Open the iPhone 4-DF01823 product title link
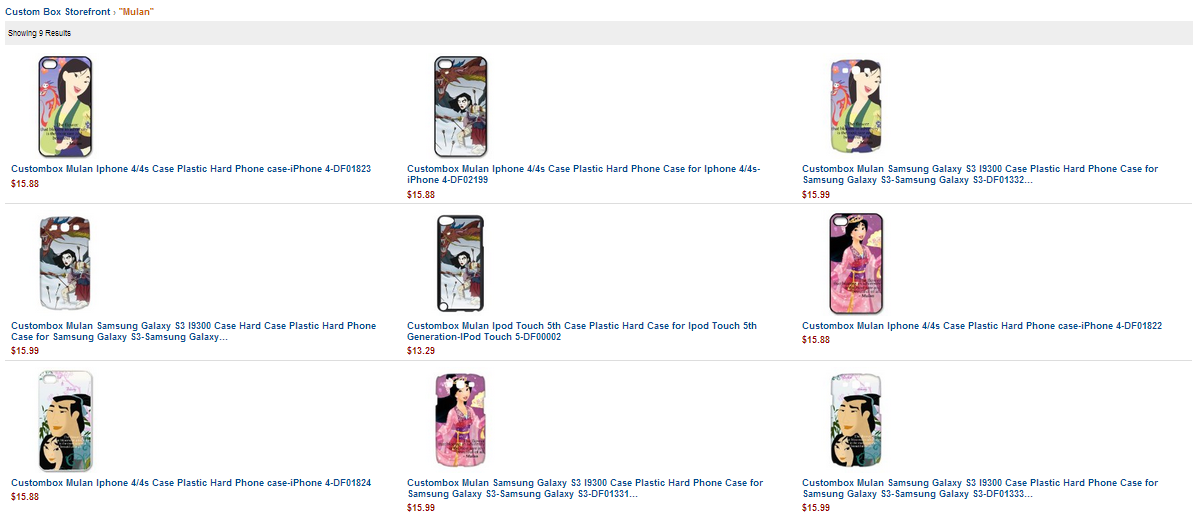This screenshot has height=519, width=1193. (191, 169)
